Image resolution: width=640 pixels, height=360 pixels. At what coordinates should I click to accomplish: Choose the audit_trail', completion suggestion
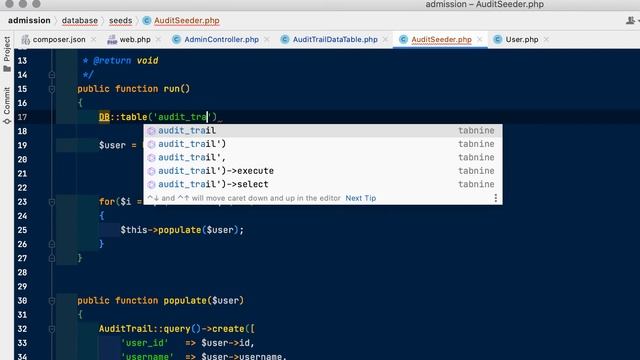[x=323, y=158]
